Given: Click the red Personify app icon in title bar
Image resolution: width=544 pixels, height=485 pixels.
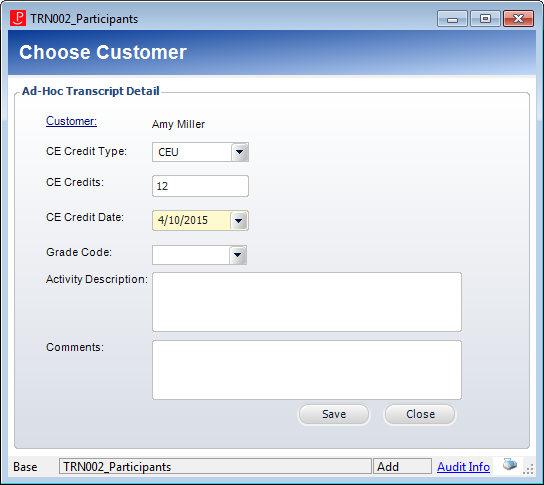Looking at the screenshot, I should 18,18.
